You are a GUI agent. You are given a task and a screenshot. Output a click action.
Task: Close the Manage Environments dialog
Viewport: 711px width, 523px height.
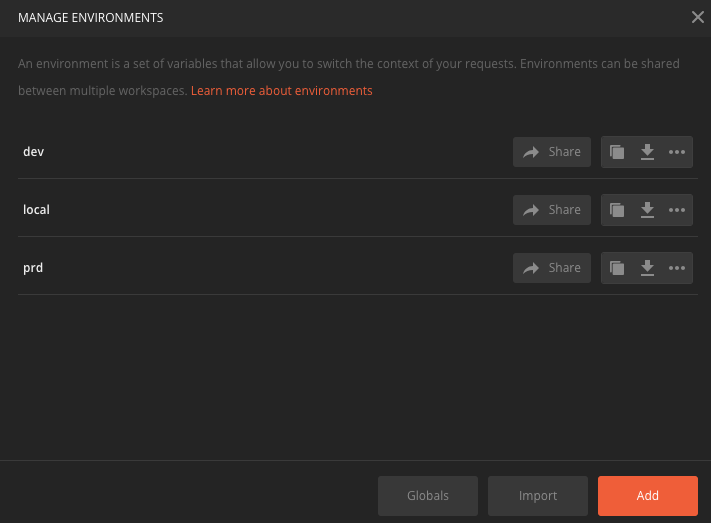[697, 17]
